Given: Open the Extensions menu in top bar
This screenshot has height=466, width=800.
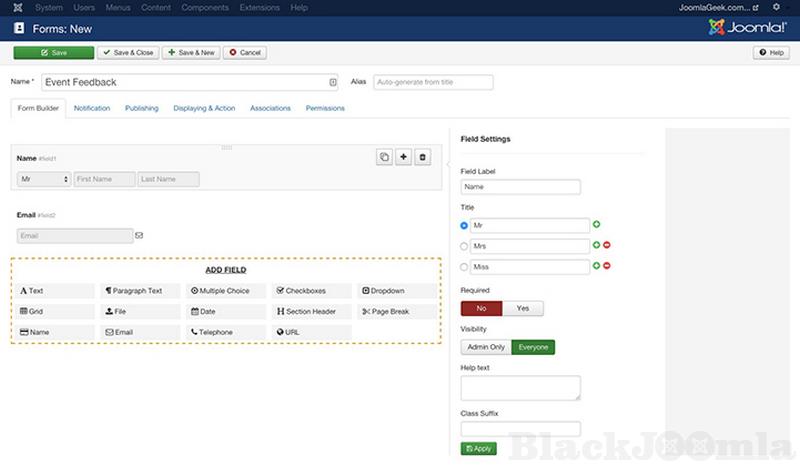Looking at the screenshot, I should click(x=258, y=7).
